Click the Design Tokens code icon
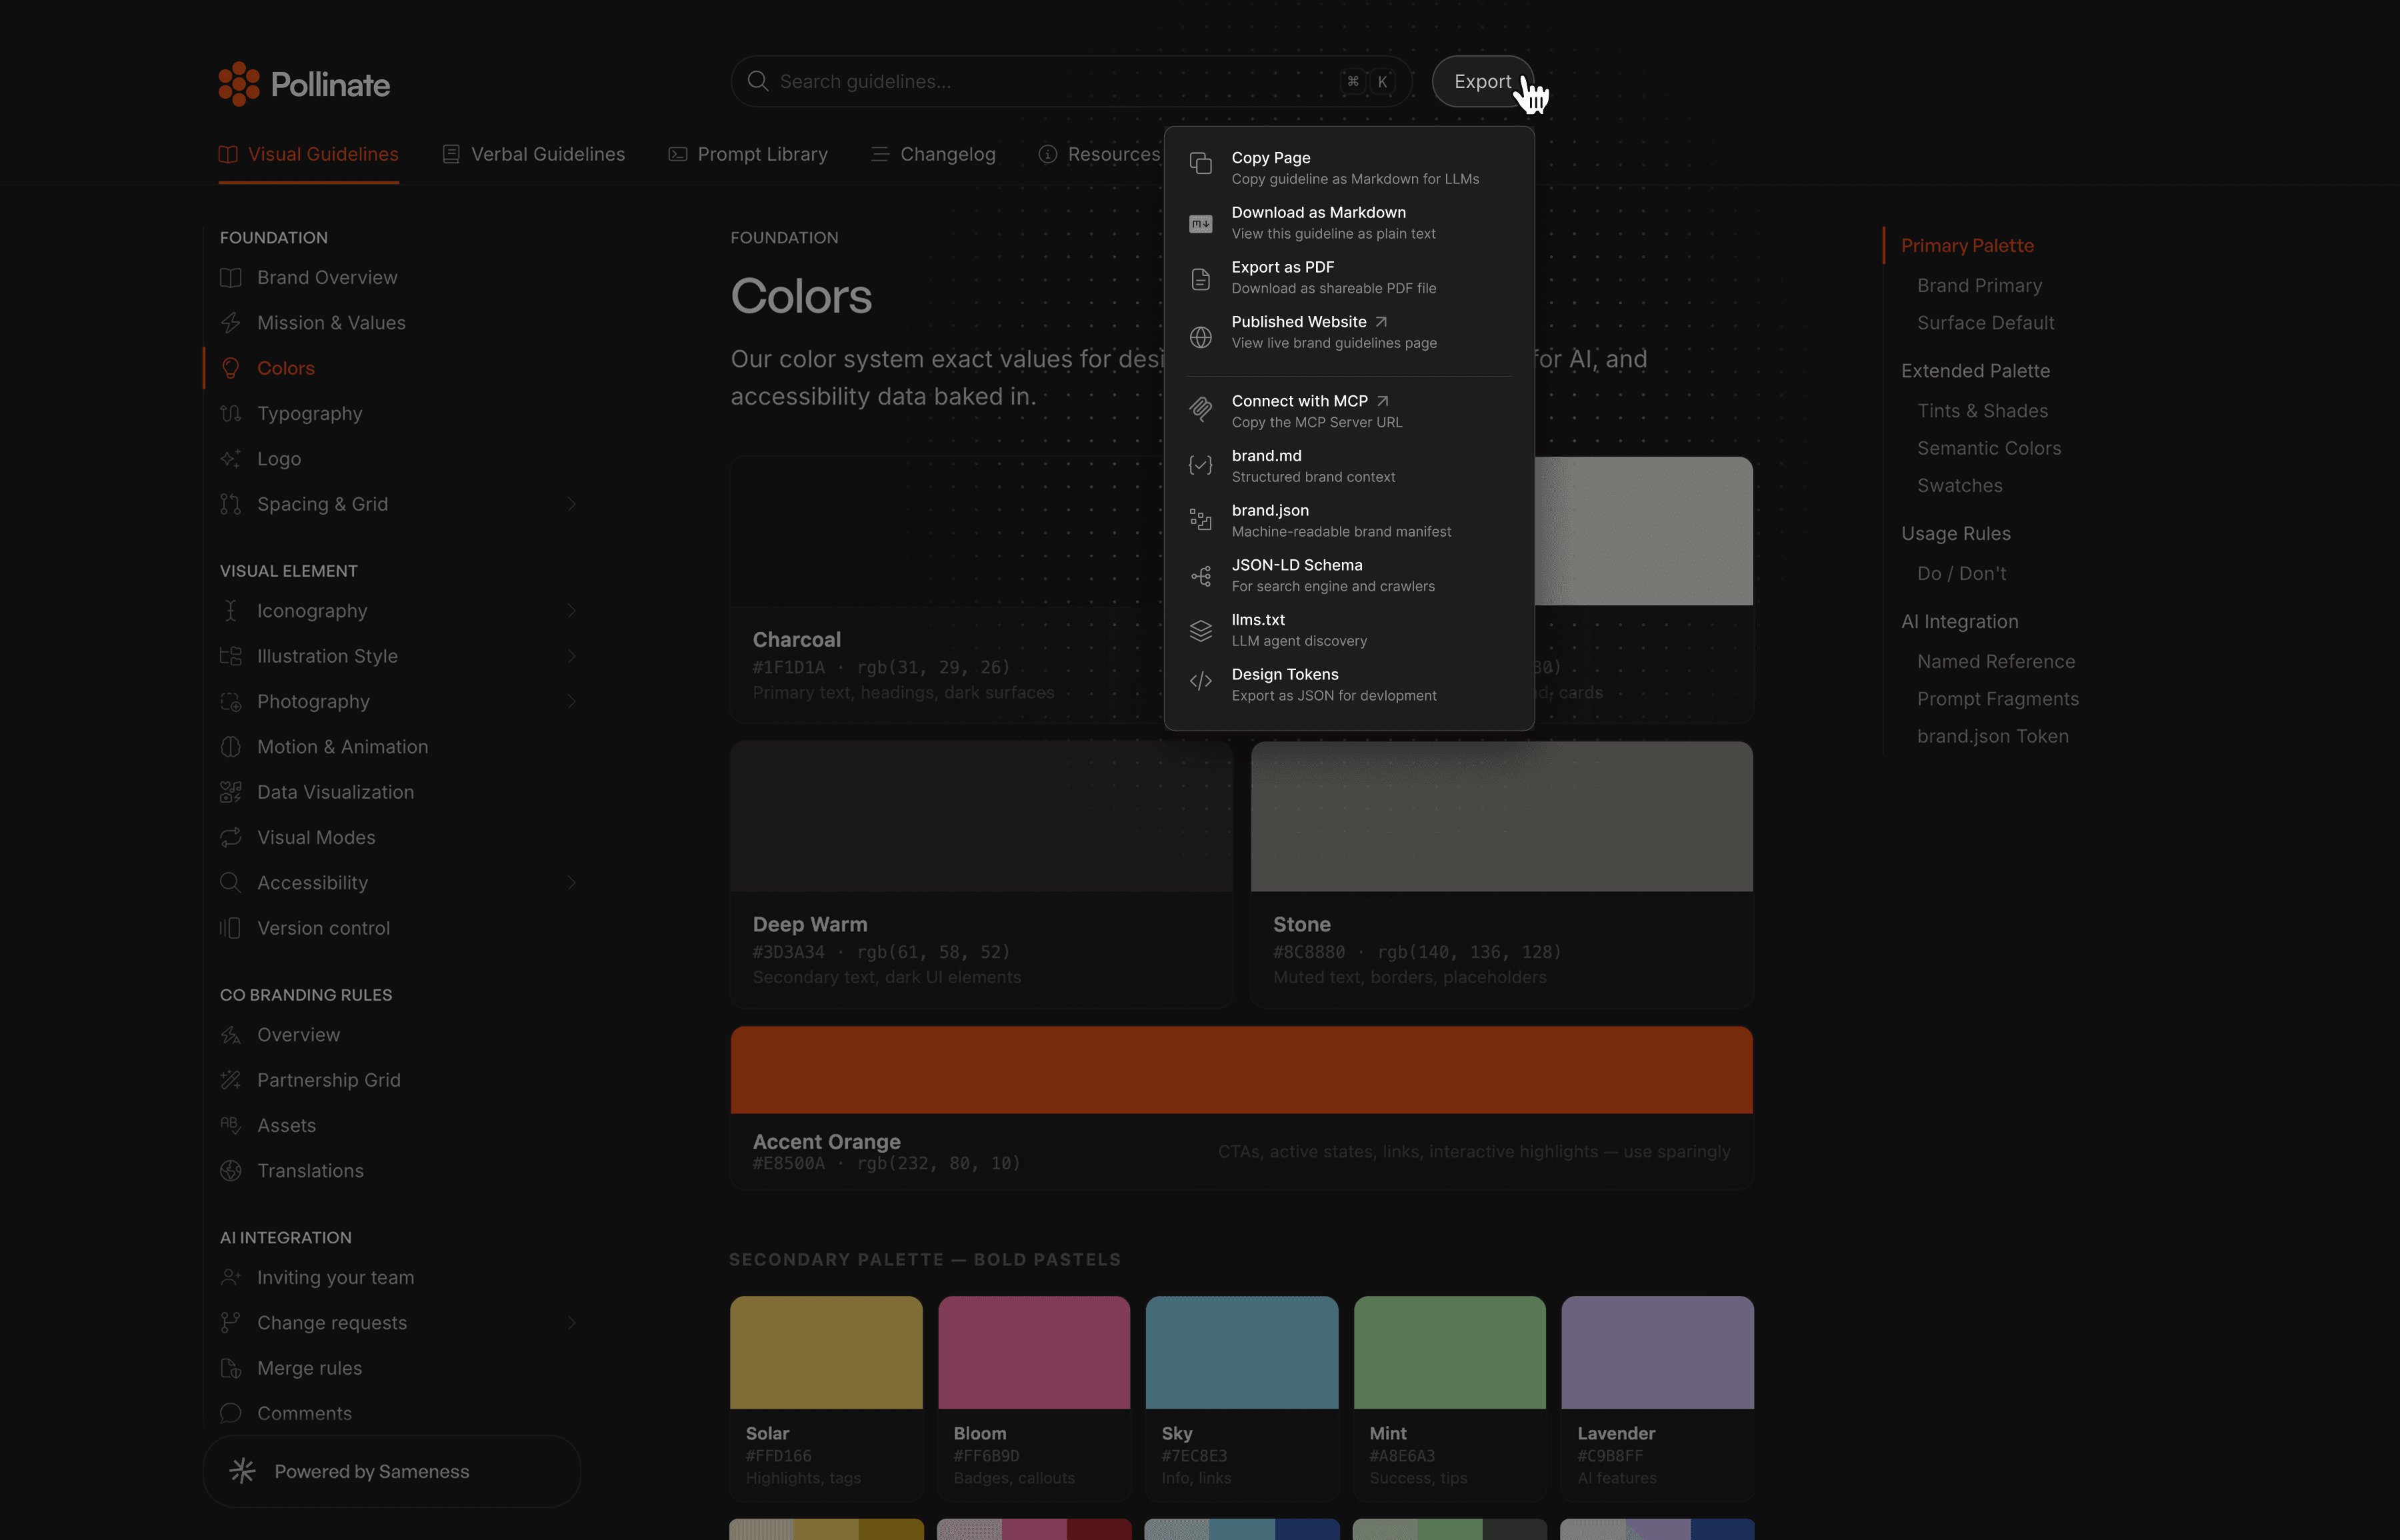The width and height of the screenshot is (2400, 1540). point(1200,682)
